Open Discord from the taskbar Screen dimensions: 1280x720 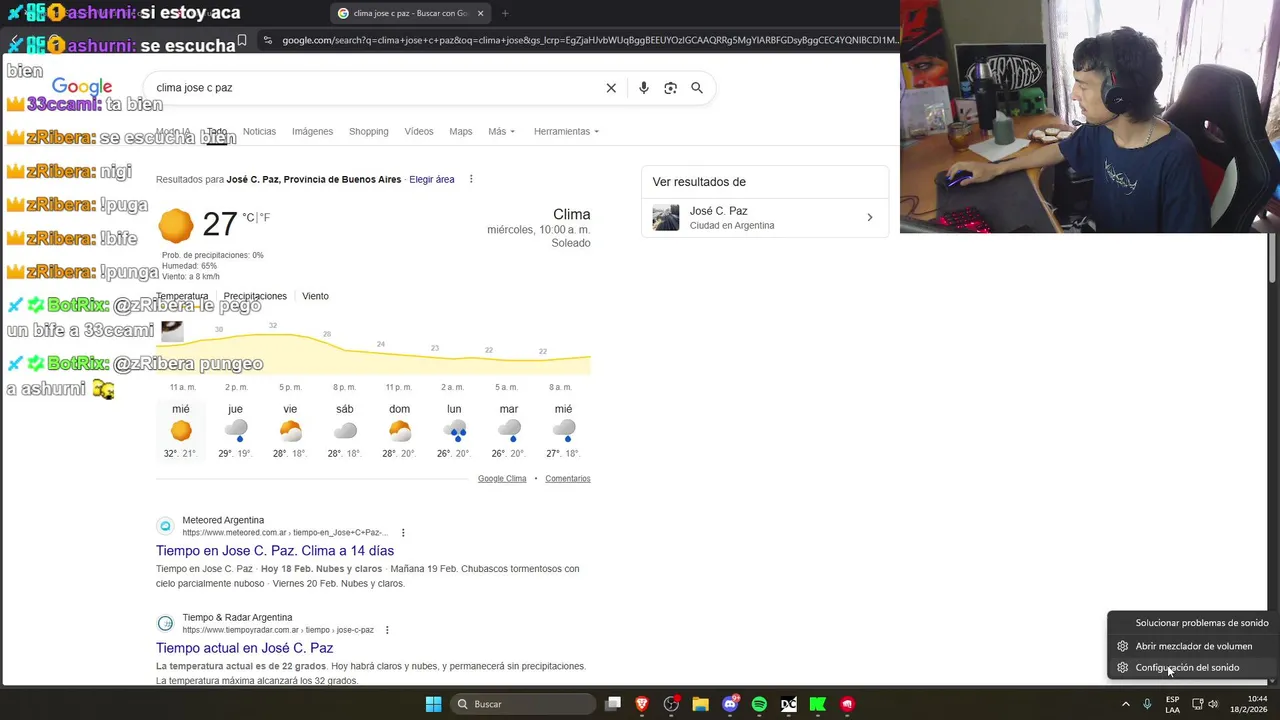(730, 704)
